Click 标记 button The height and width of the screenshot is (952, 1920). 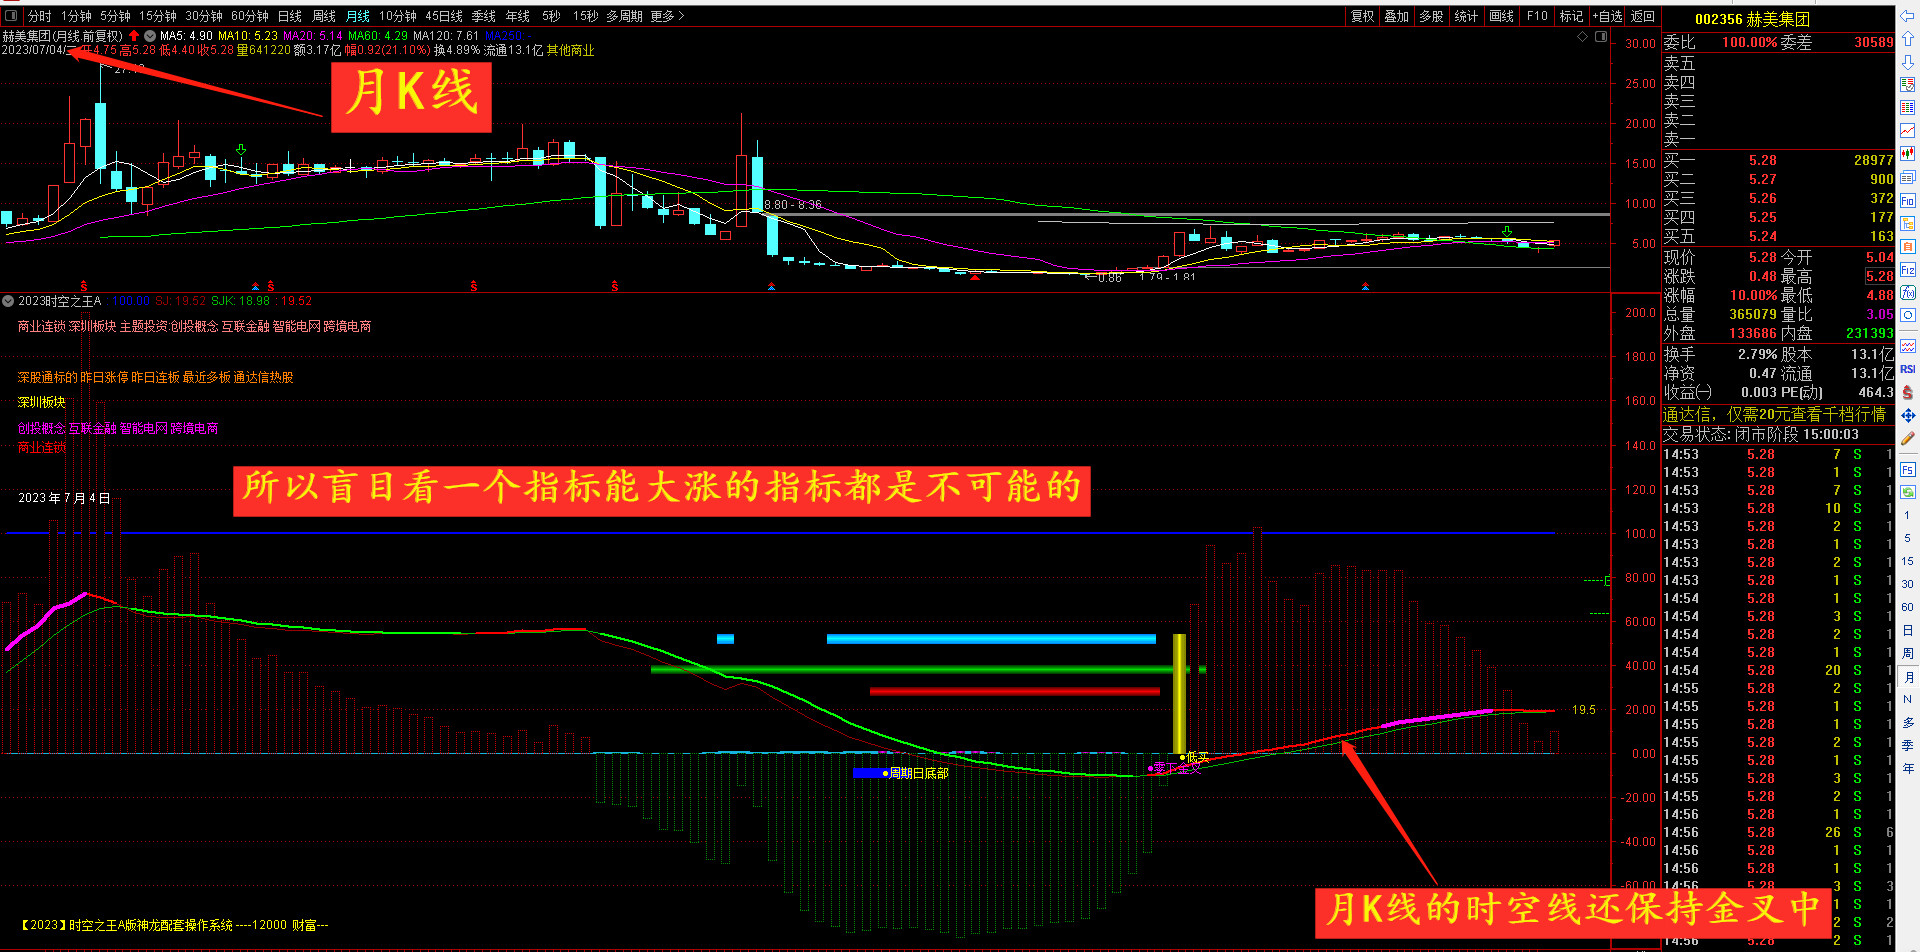coord(1571,16)
